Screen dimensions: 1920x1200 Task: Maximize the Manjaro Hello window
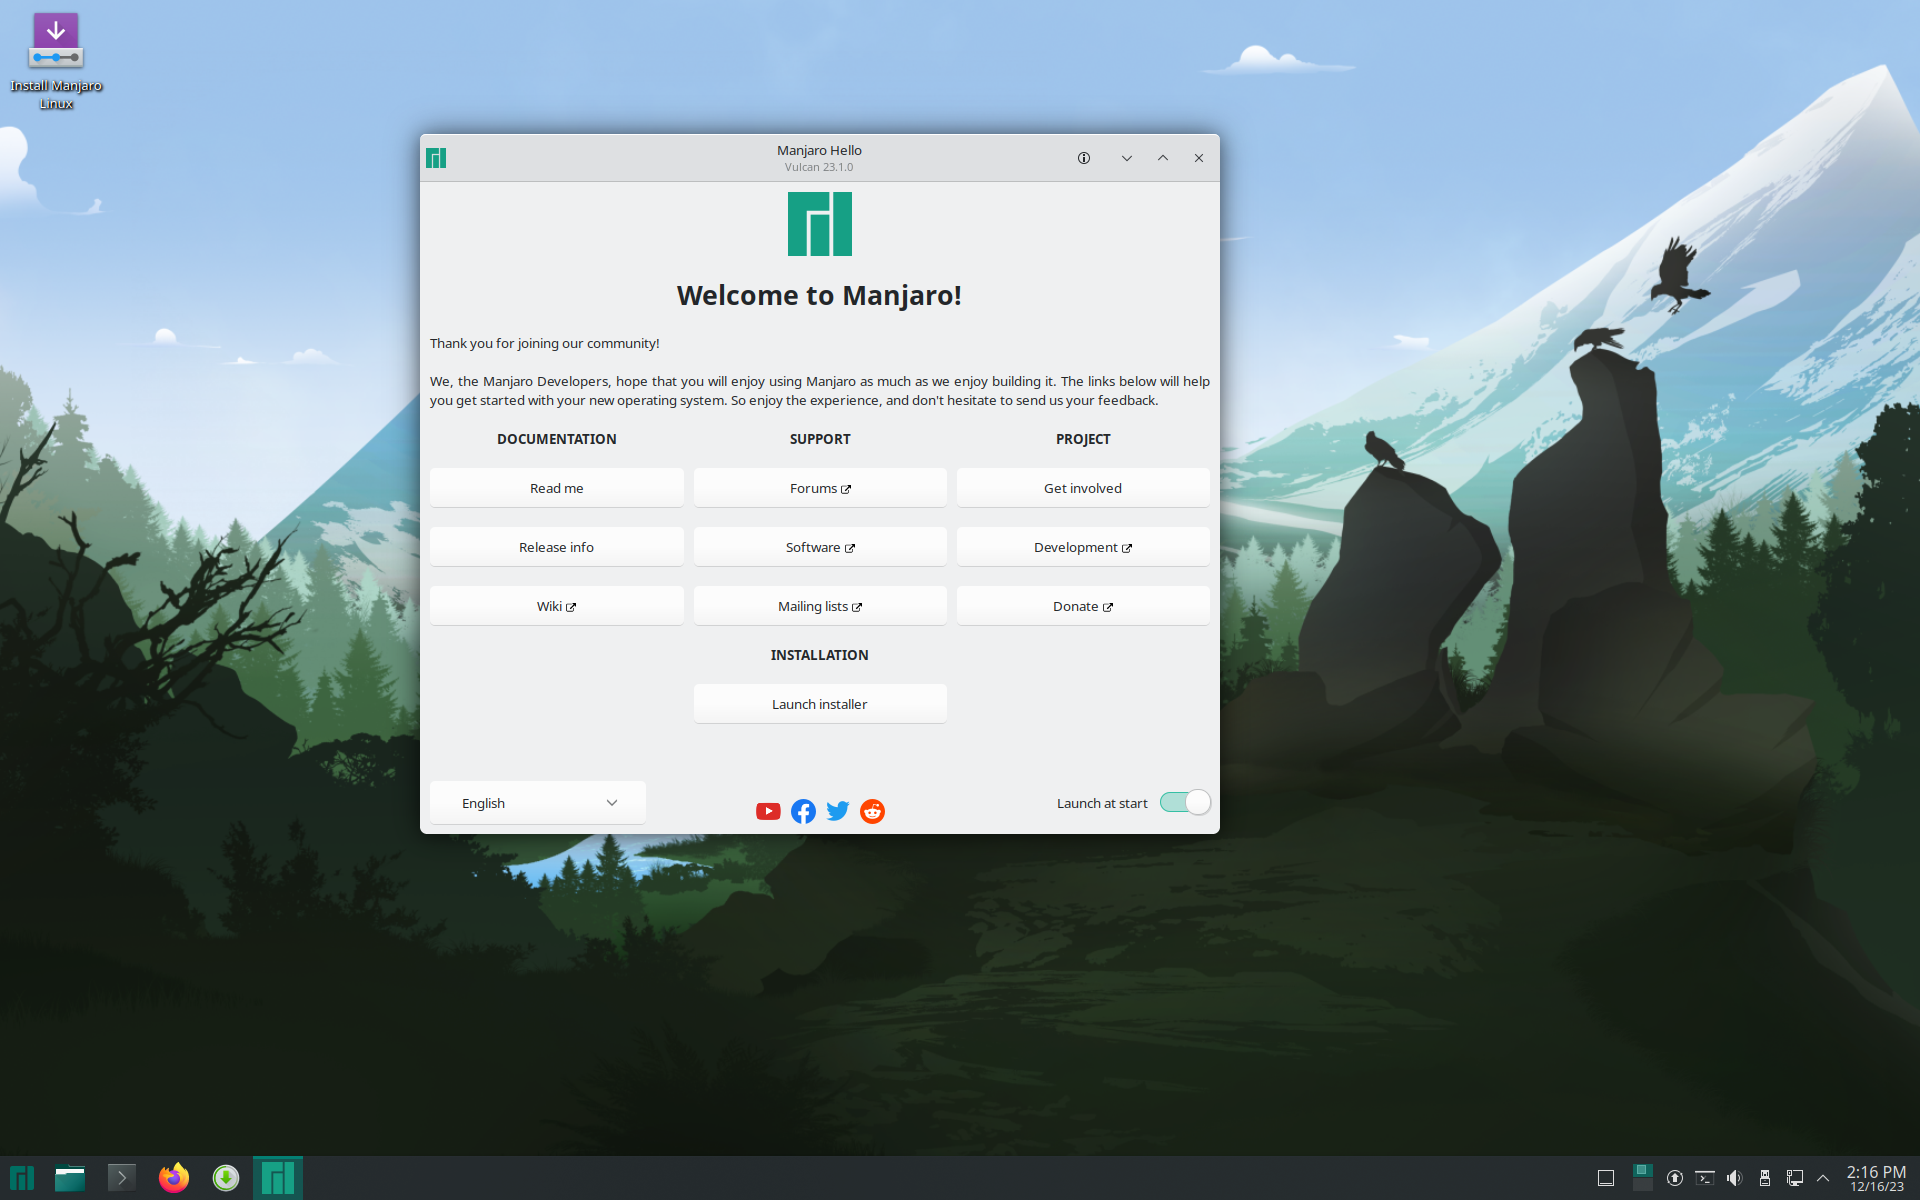tap(1163, 158)
